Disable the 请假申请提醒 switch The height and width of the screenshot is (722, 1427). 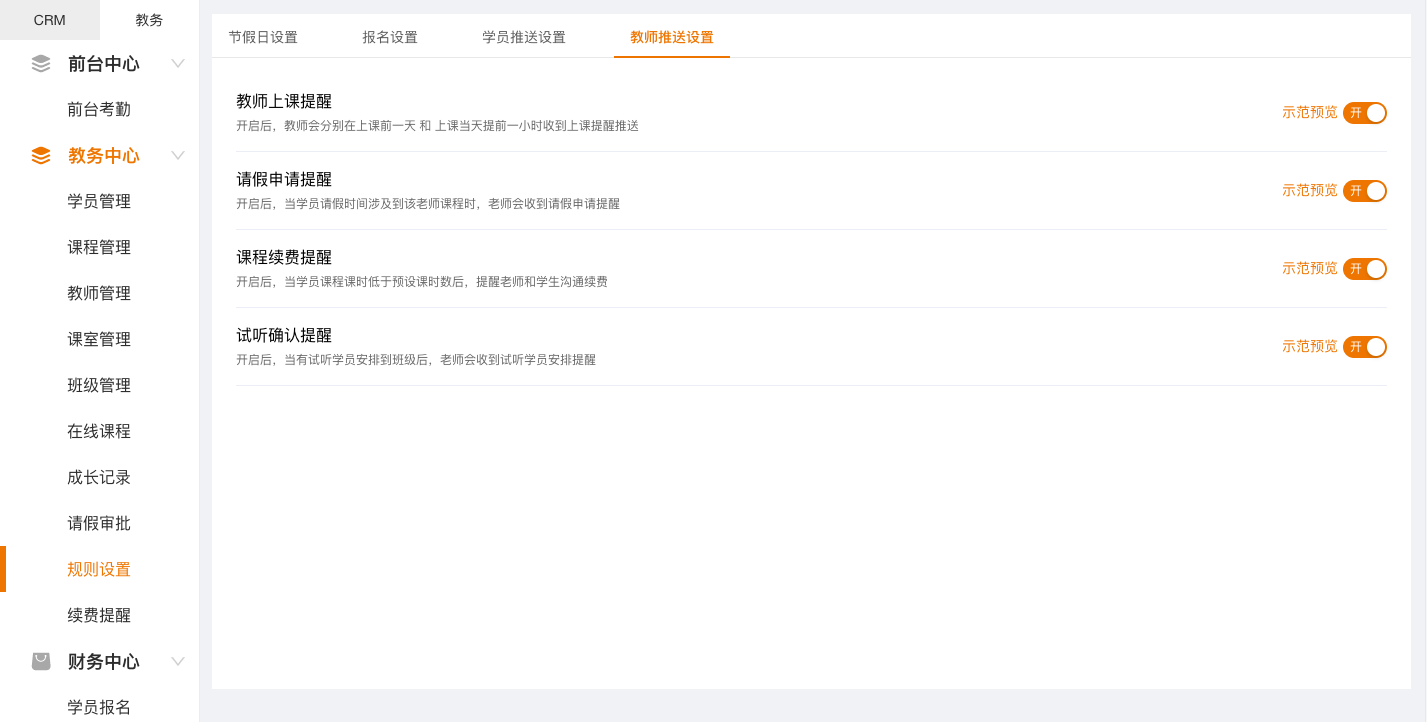coord(1364,191)
